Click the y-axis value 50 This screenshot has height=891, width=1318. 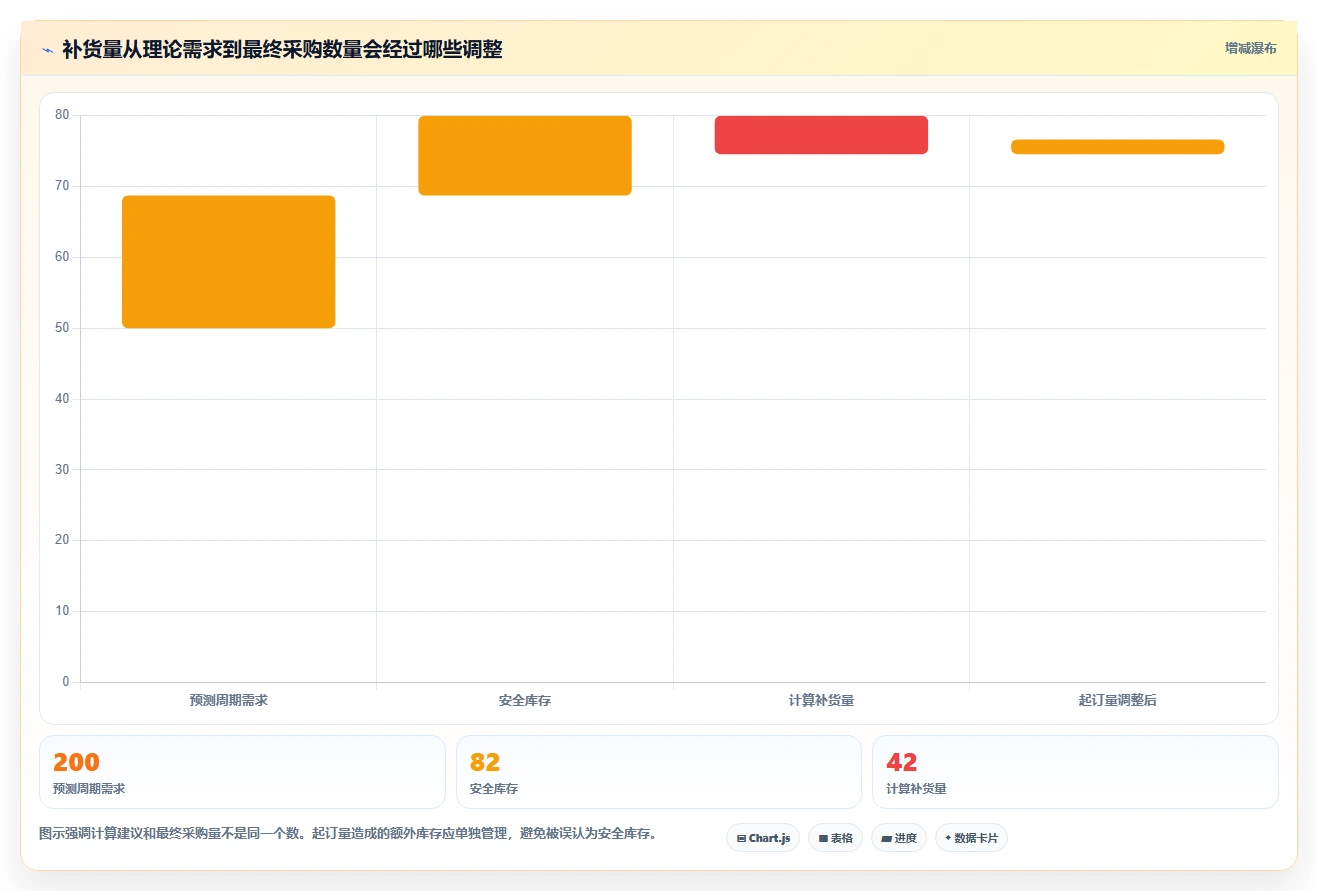click(62, 328)
